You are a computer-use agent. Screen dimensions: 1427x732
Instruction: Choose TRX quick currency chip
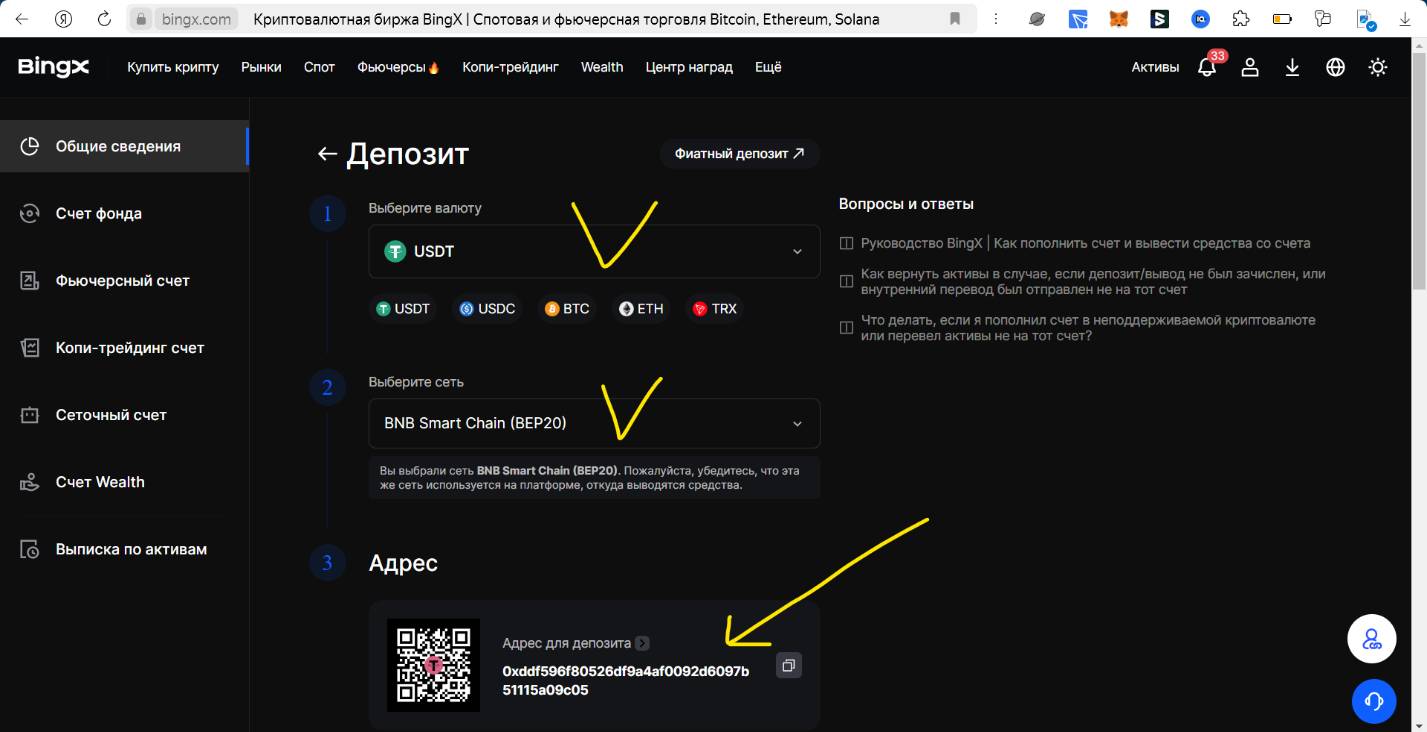pos(714,309)
